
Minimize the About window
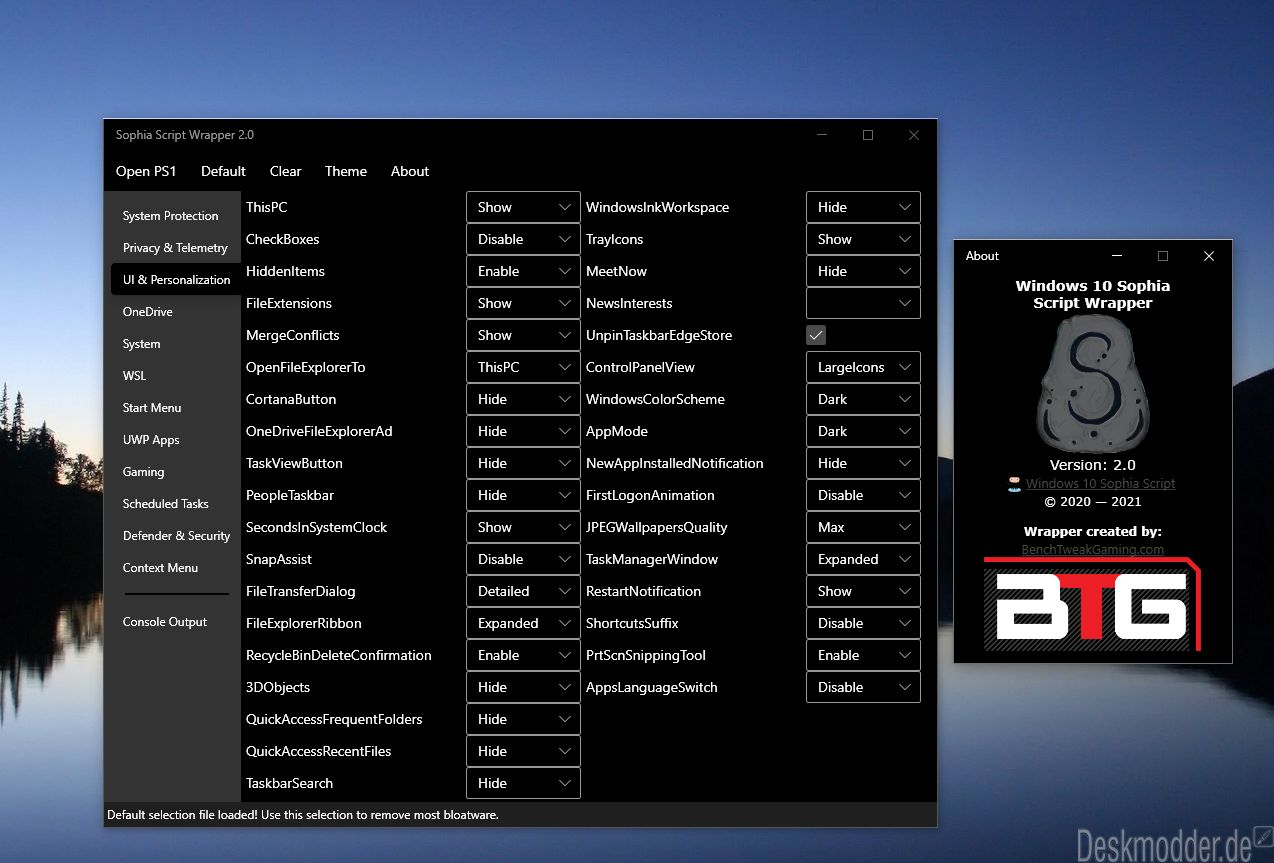1117,256
